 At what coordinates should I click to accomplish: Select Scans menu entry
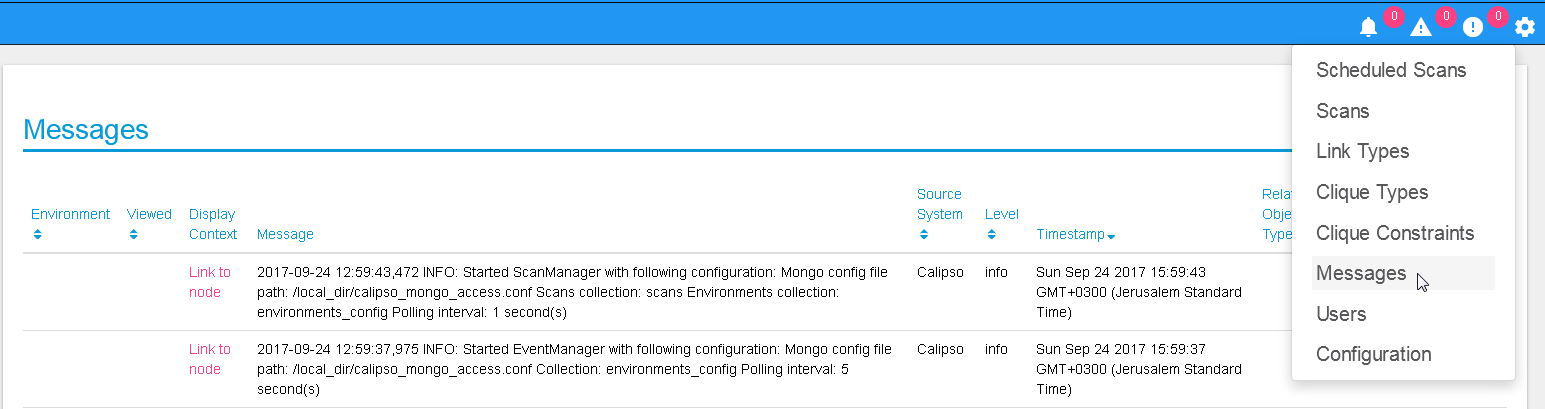click(x=1343, y=111)
